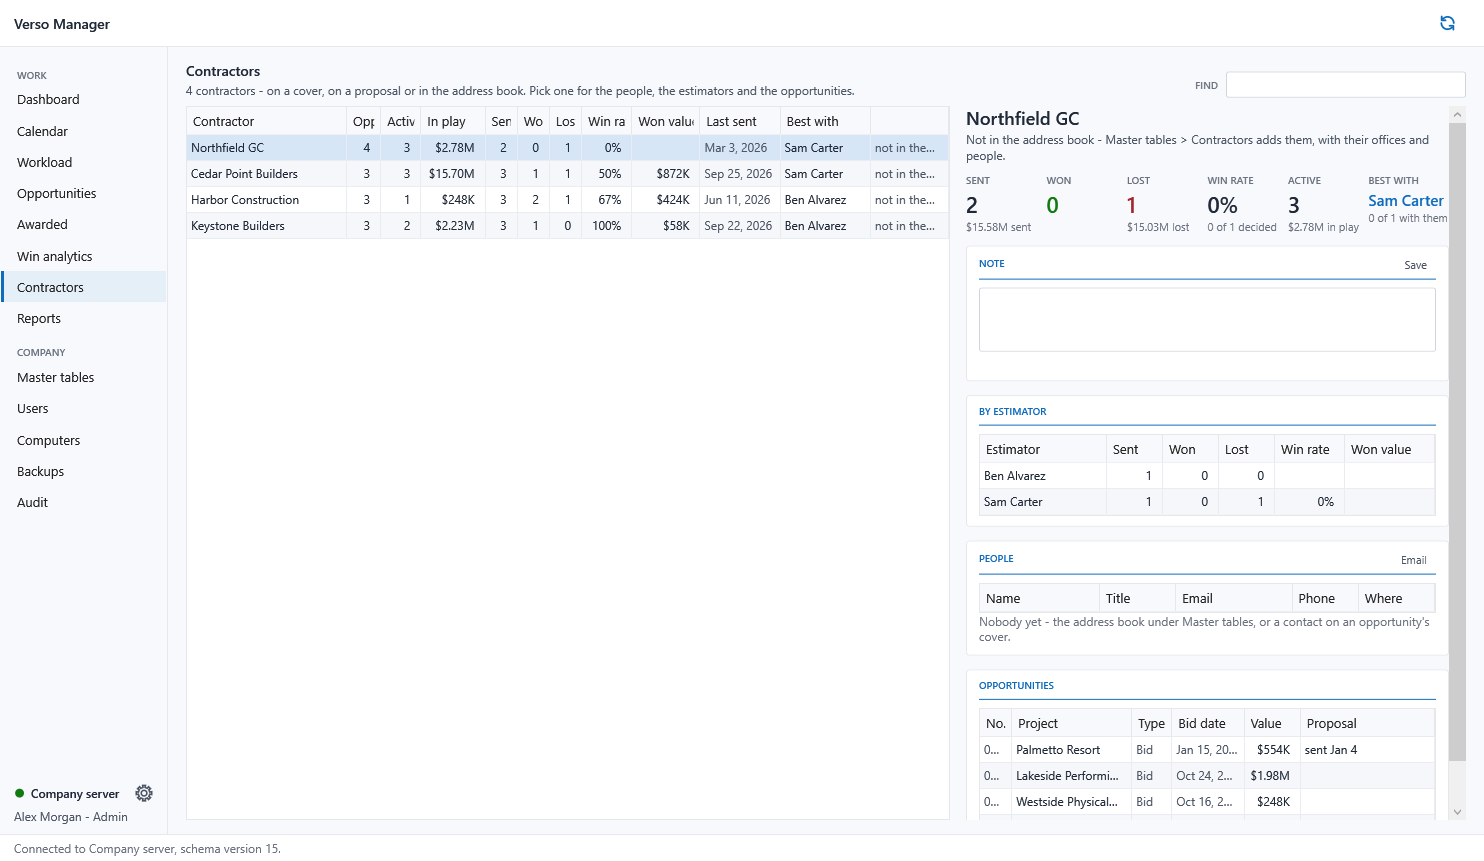1484x861 pixels.
Task: Select Contractors in sidebar
Action: click(x=84, y=287)
